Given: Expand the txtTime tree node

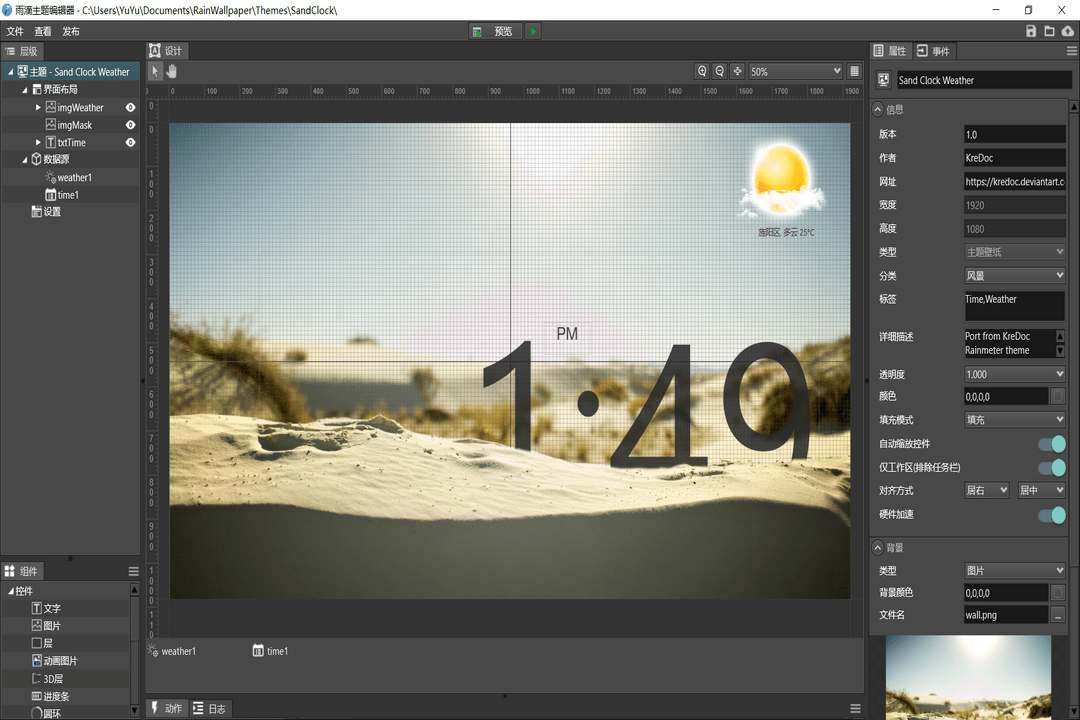Looking at the screenshot, I should coord(39,143).
